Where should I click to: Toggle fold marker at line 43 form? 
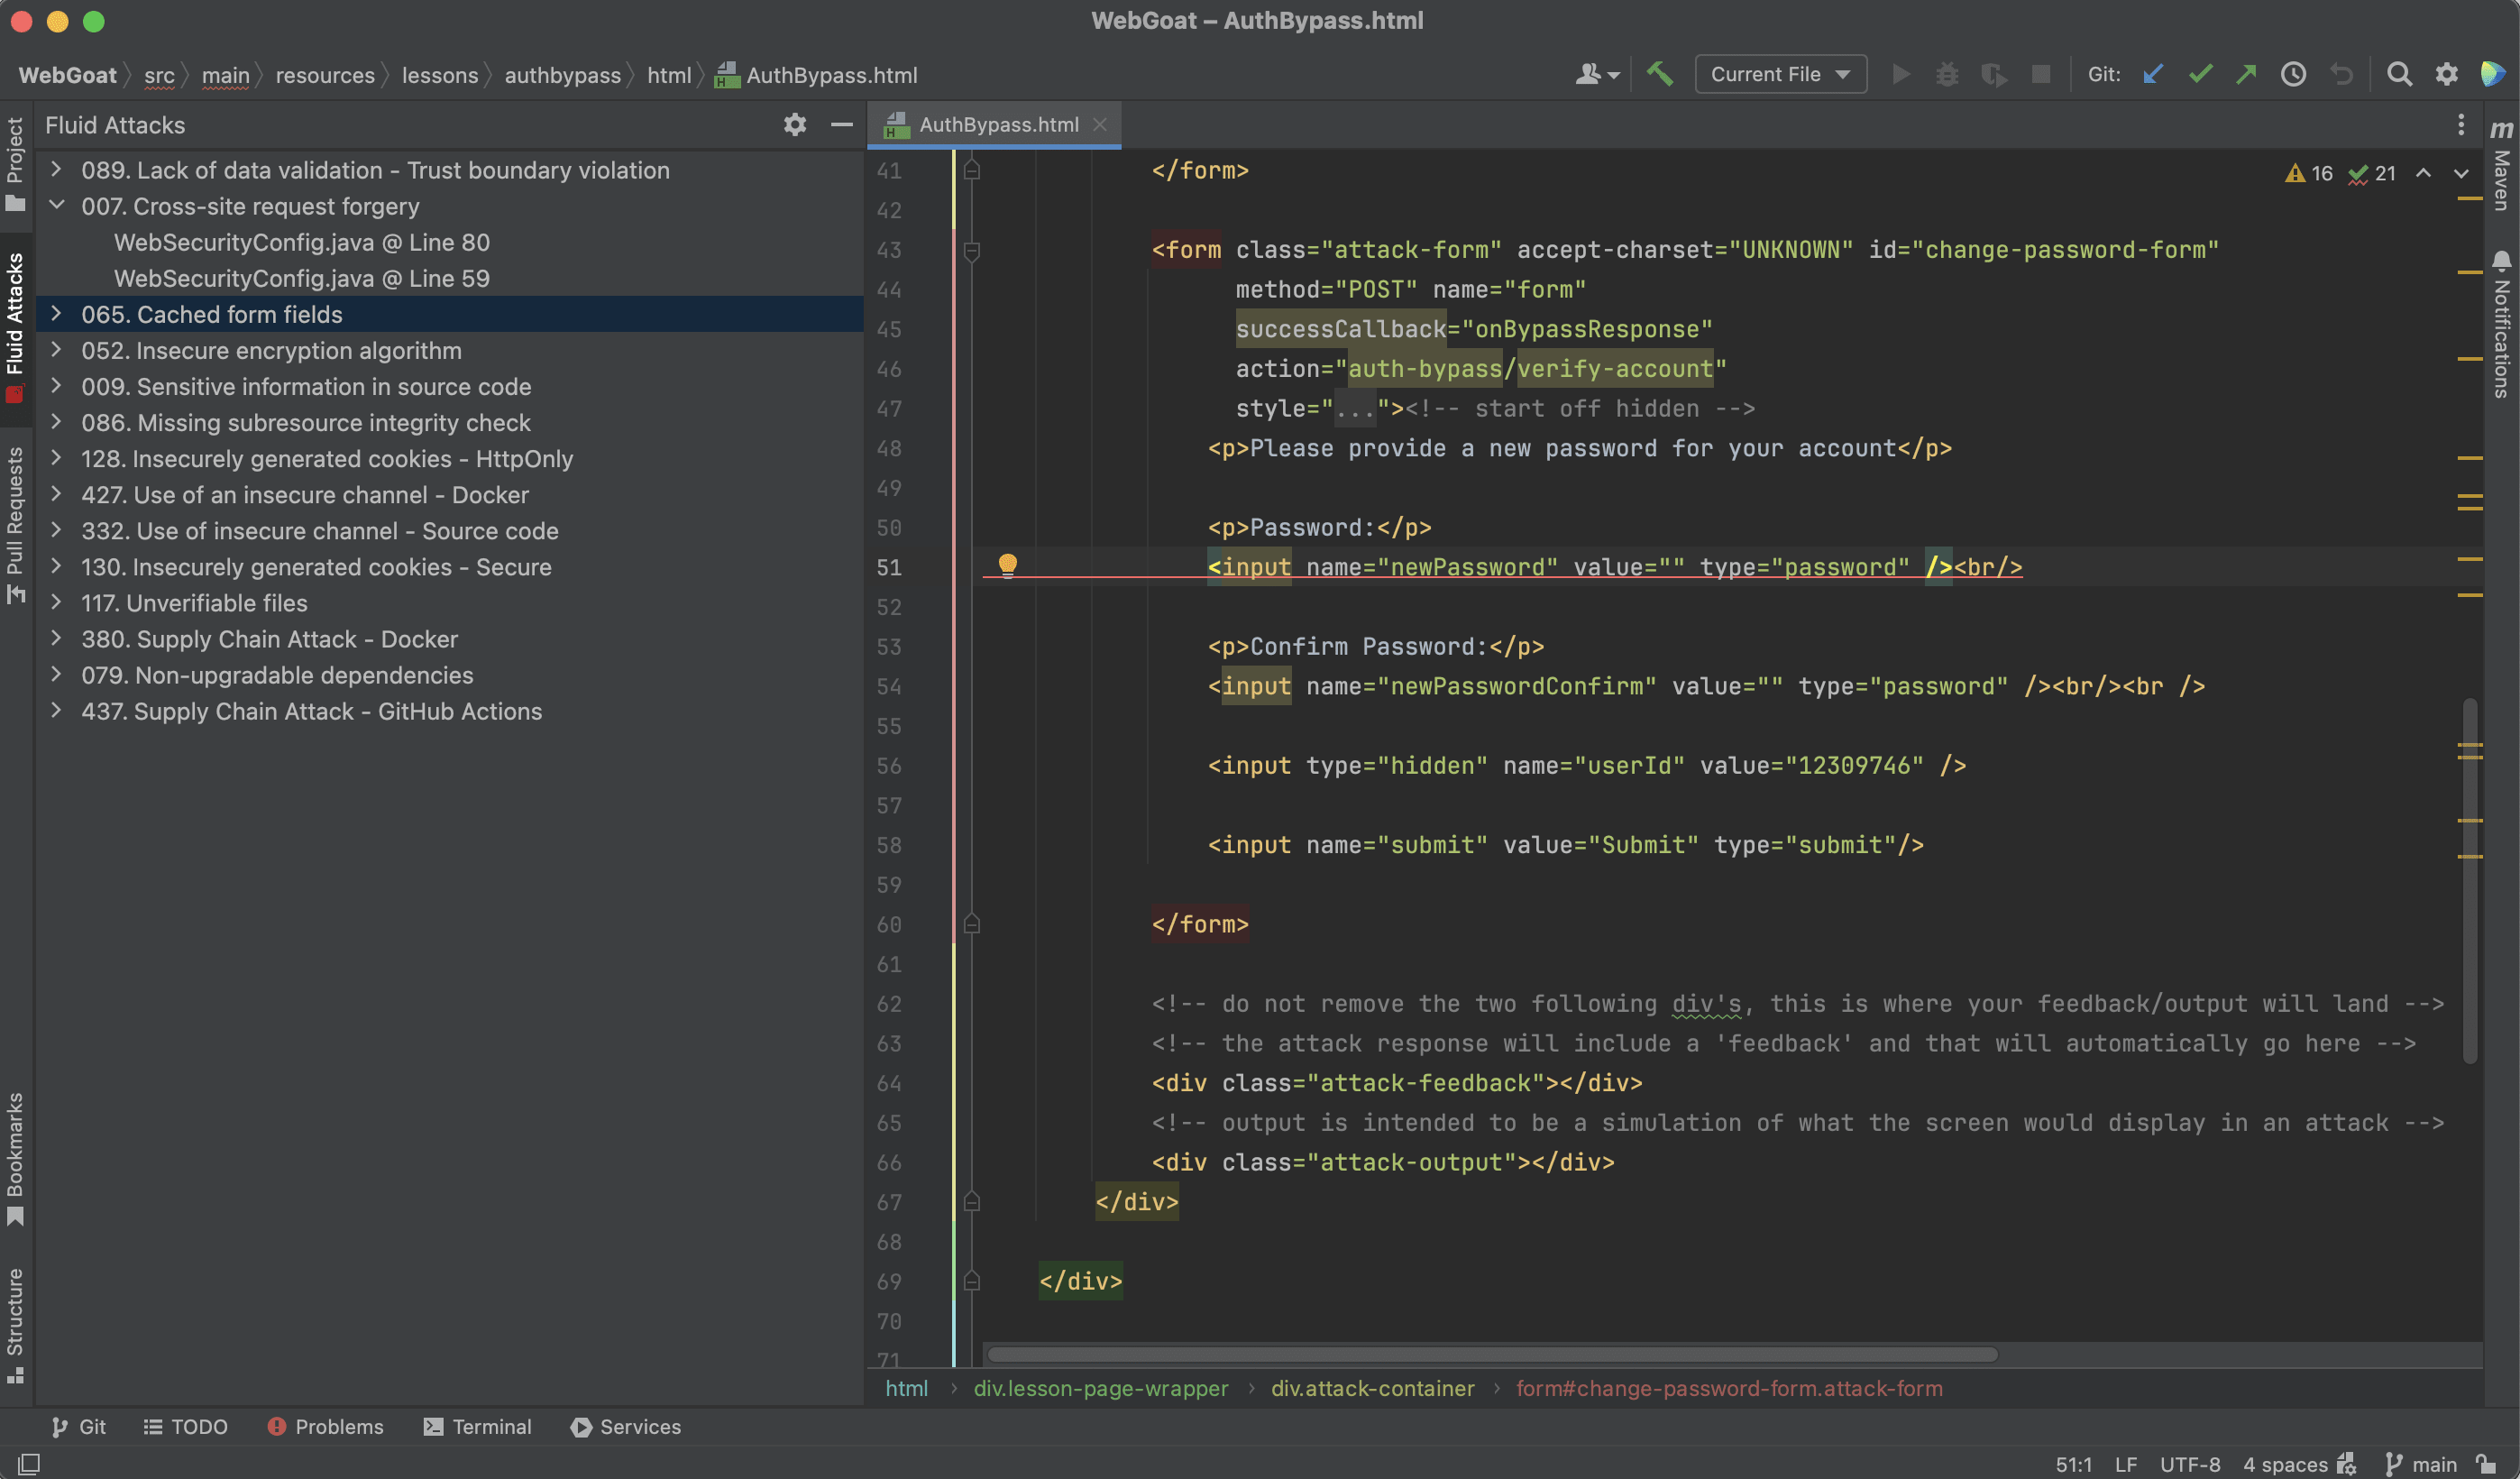(x=971, y=250)
